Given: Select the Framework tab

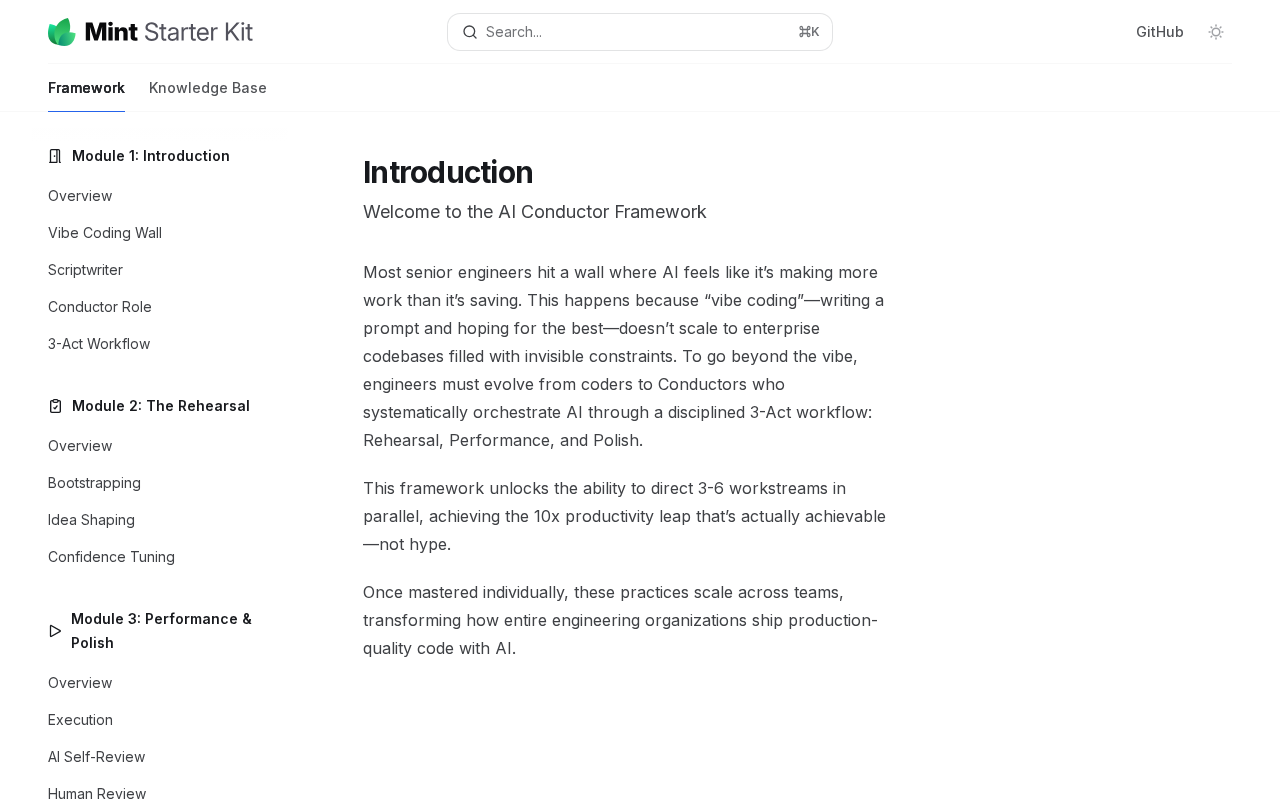Looking at the screenshot, I should [86, 88].
